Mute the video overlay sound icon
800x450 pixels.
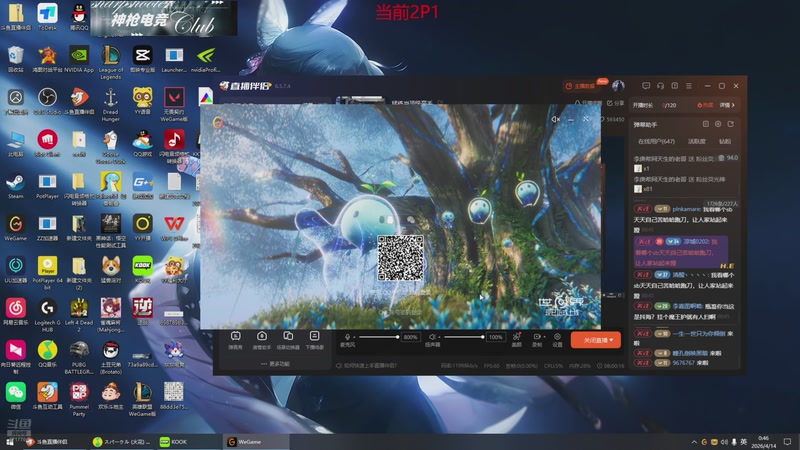coord(555,119)
